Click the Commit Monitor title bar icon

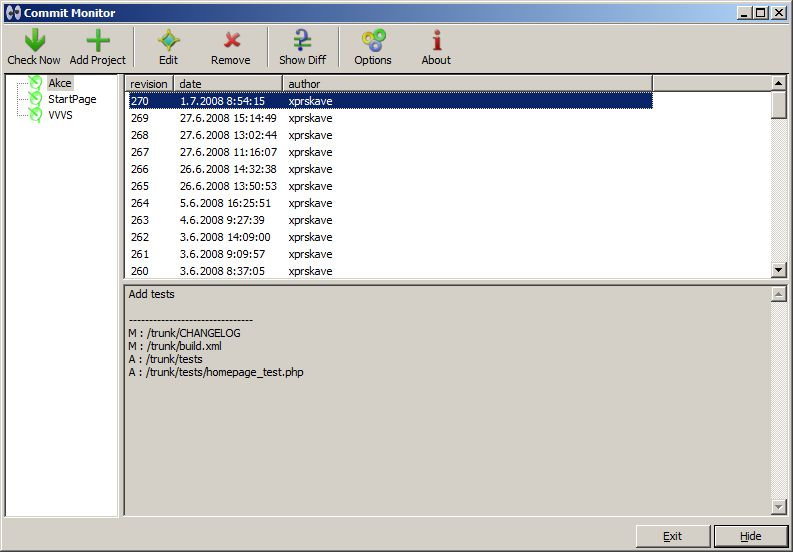pos(13,13)
